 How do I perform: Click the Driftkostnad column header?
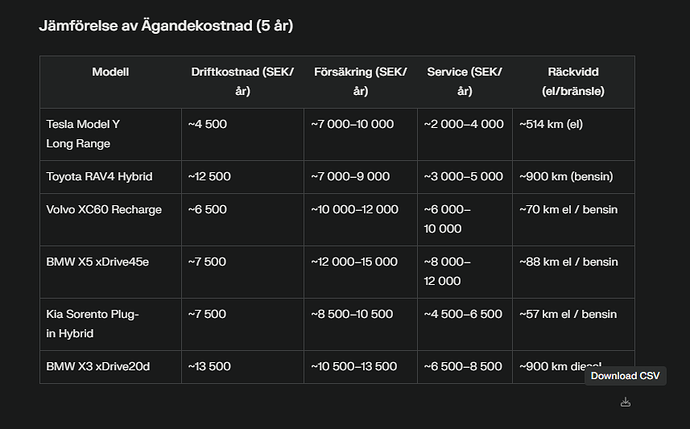click(x=242, y=81)
